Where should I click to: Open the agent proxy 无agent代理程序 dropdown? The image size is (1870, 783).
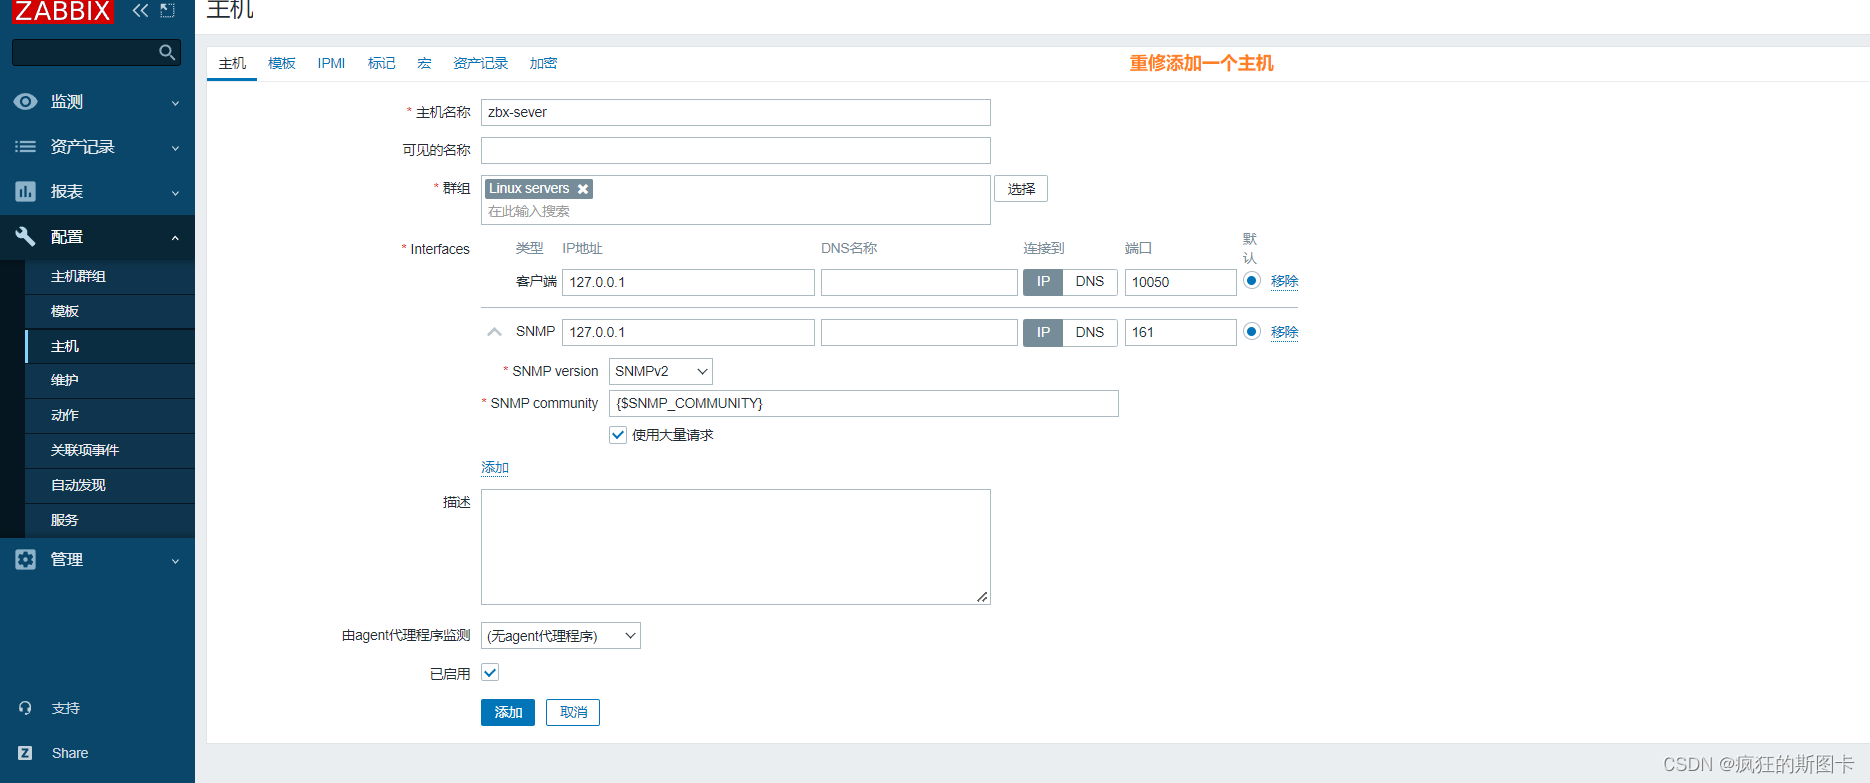tap(561, 636)
